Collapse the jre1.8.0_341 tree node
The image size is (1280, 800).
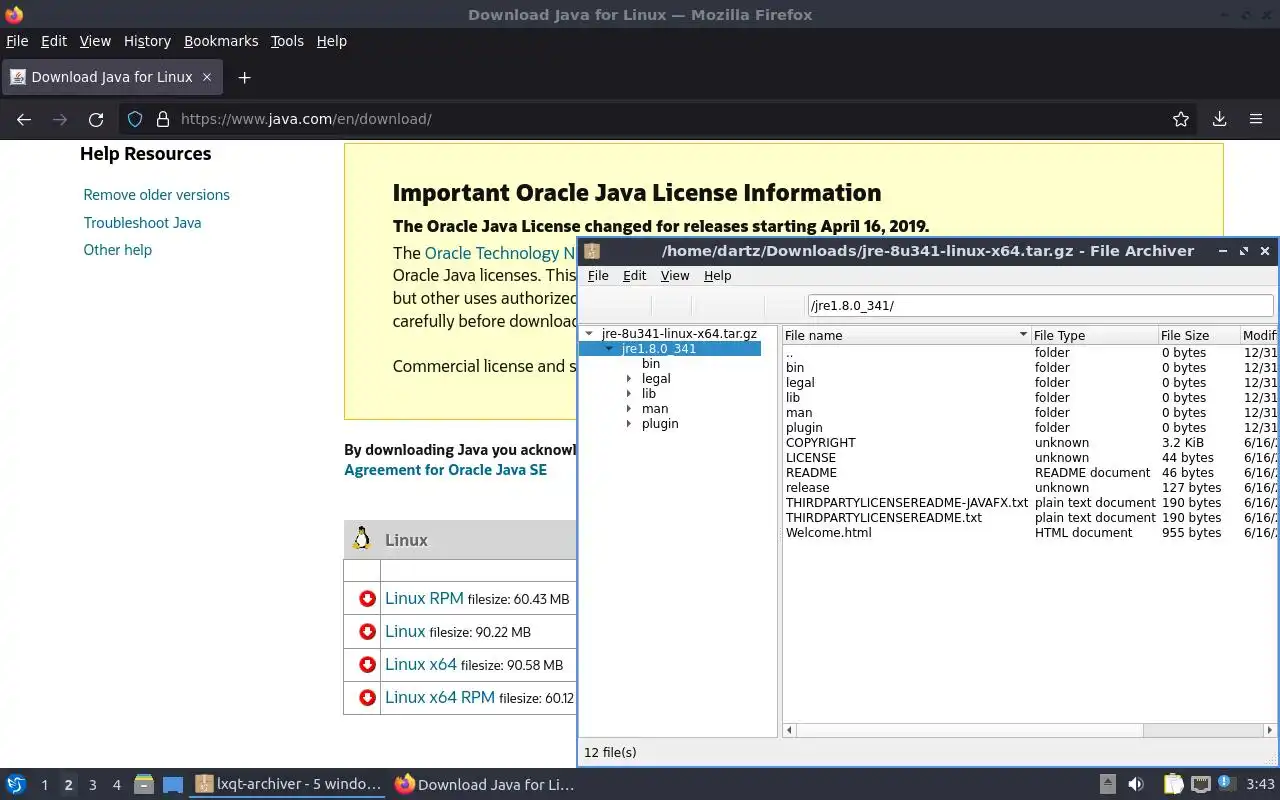coord(609,349)
